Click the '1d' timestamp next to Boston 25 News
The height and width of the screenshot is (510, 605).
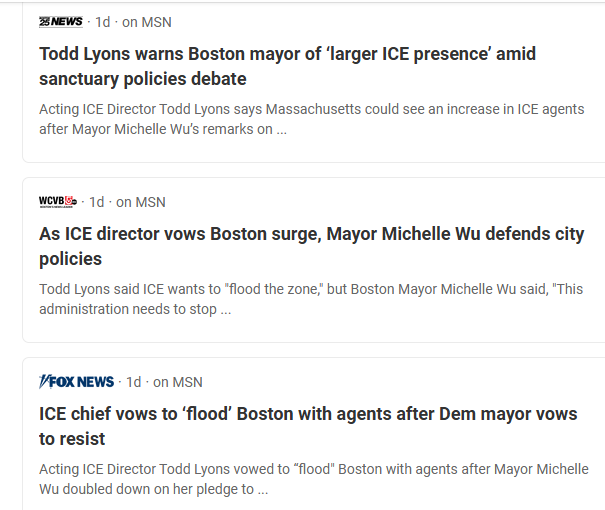click(x=102, y=22)
